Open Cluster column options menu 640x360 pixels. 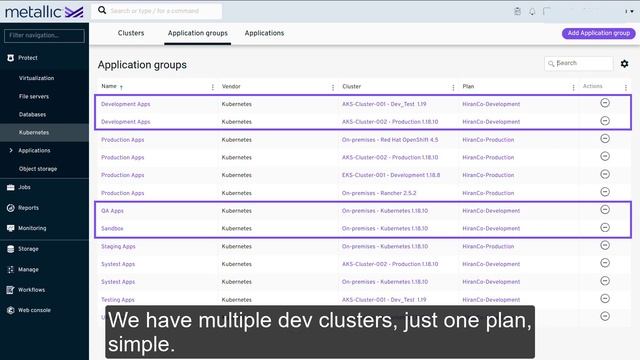point(453,87)
